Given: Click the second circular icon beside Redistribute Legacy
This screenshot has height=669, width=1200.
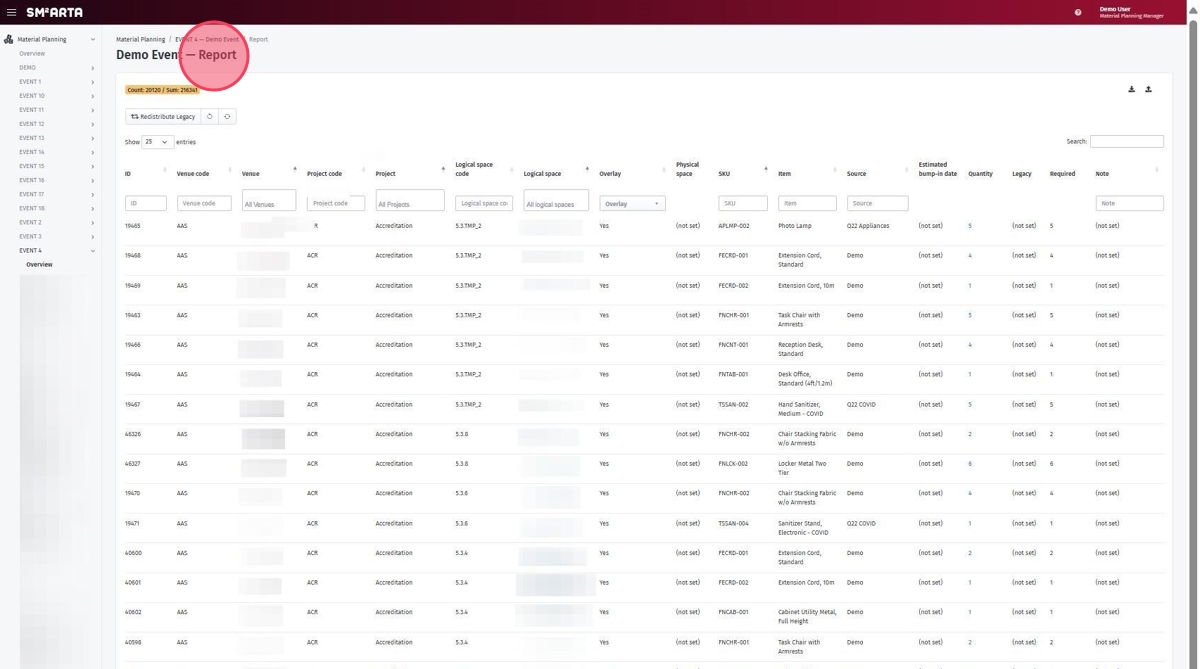Looking at the screenshot, I should click(227, 116).
